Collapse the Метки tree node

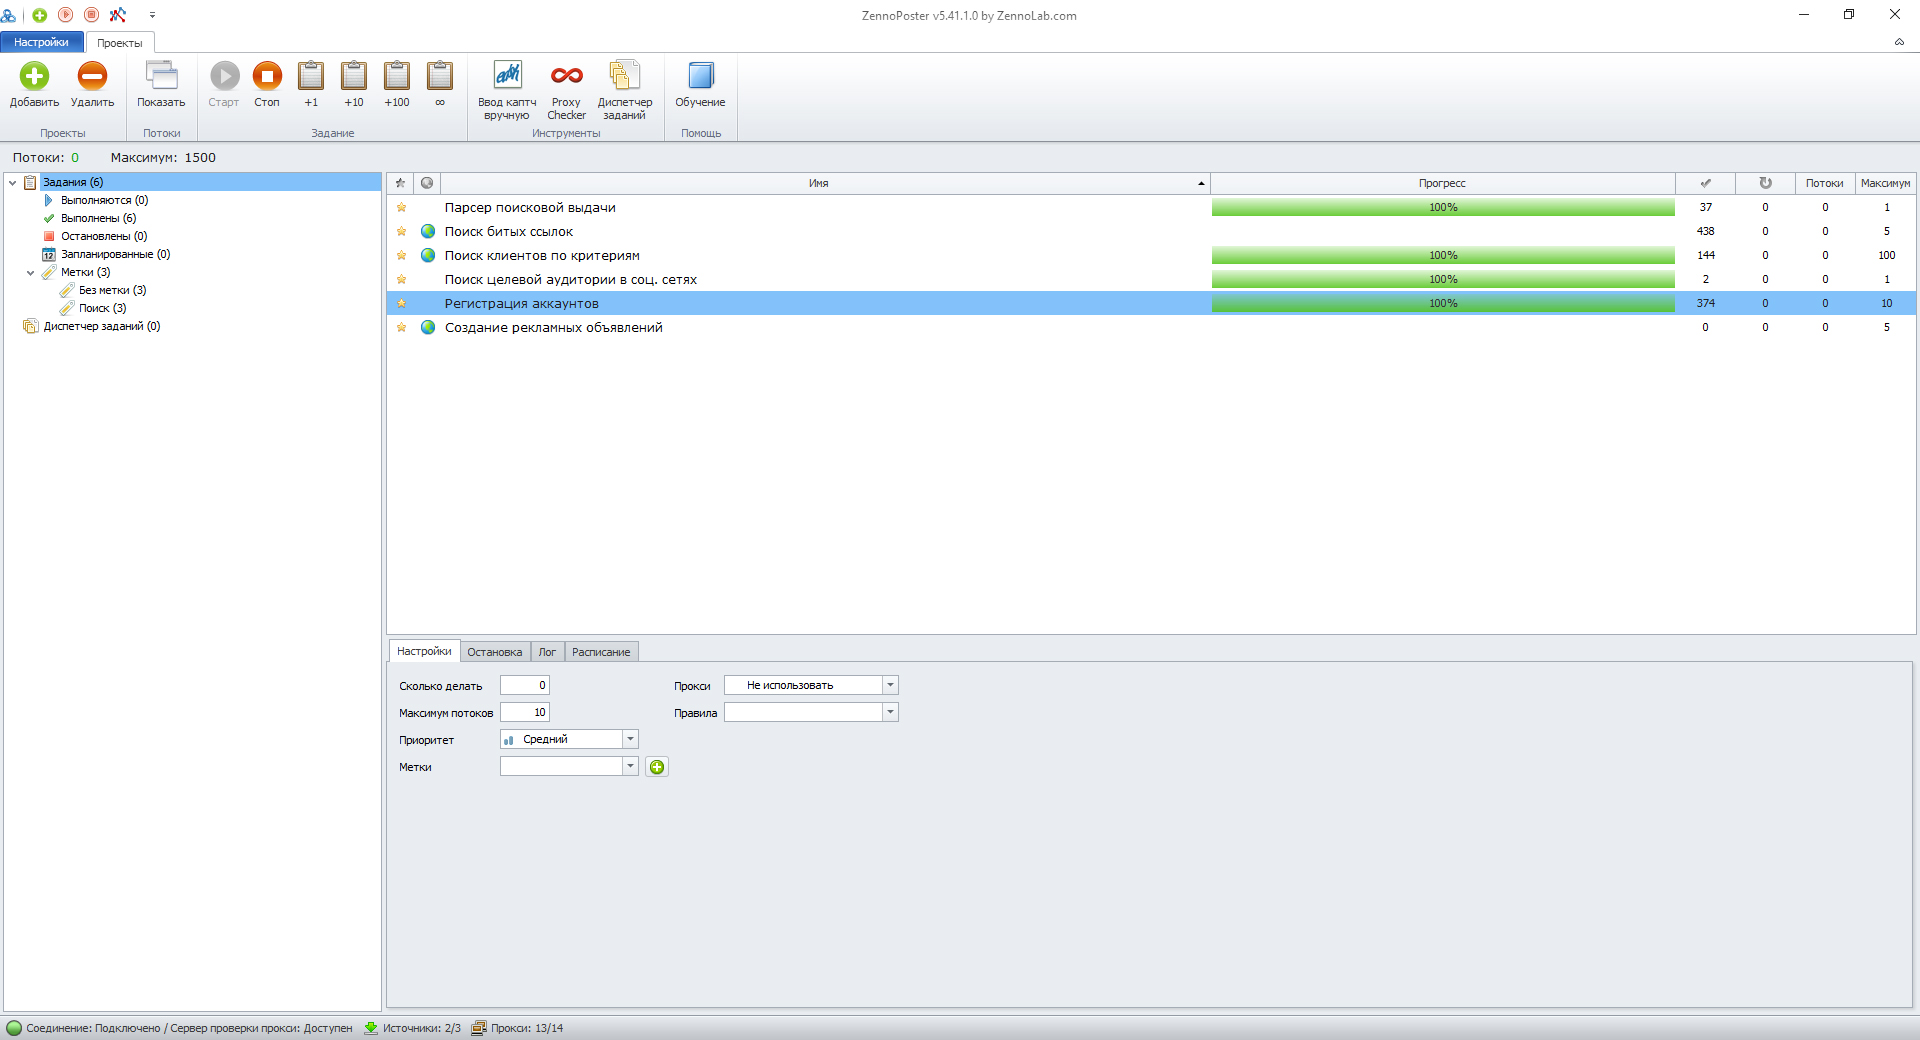(31, 273)
